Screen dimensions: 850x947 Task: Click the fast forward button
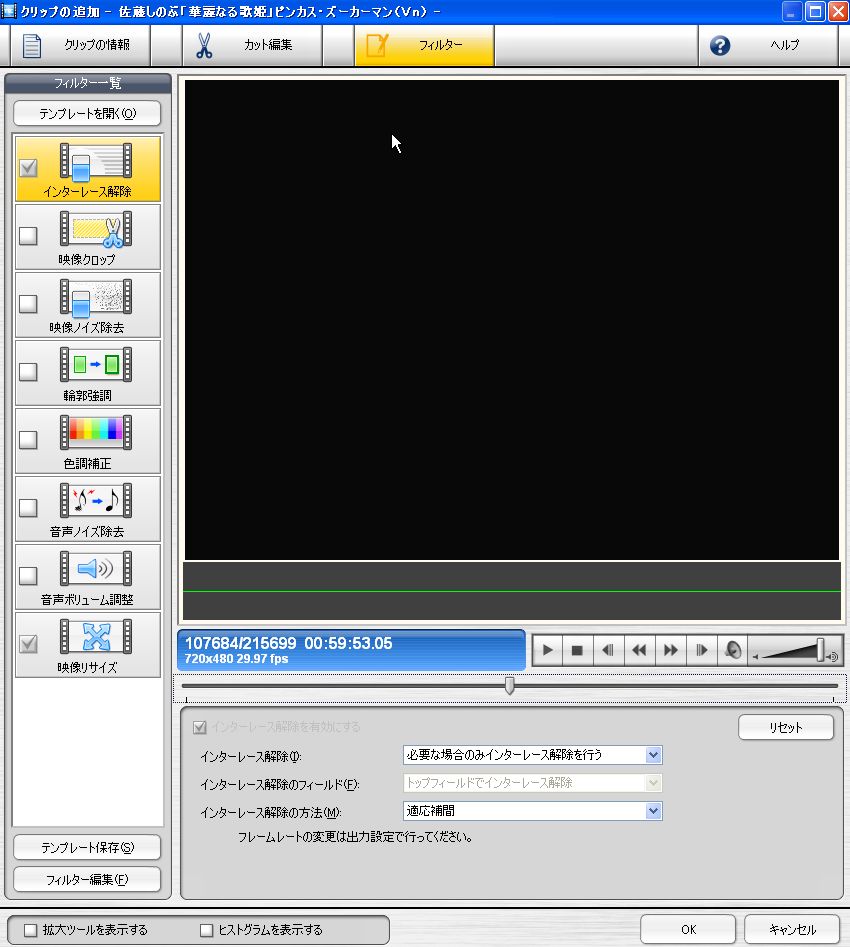point(671,650)
